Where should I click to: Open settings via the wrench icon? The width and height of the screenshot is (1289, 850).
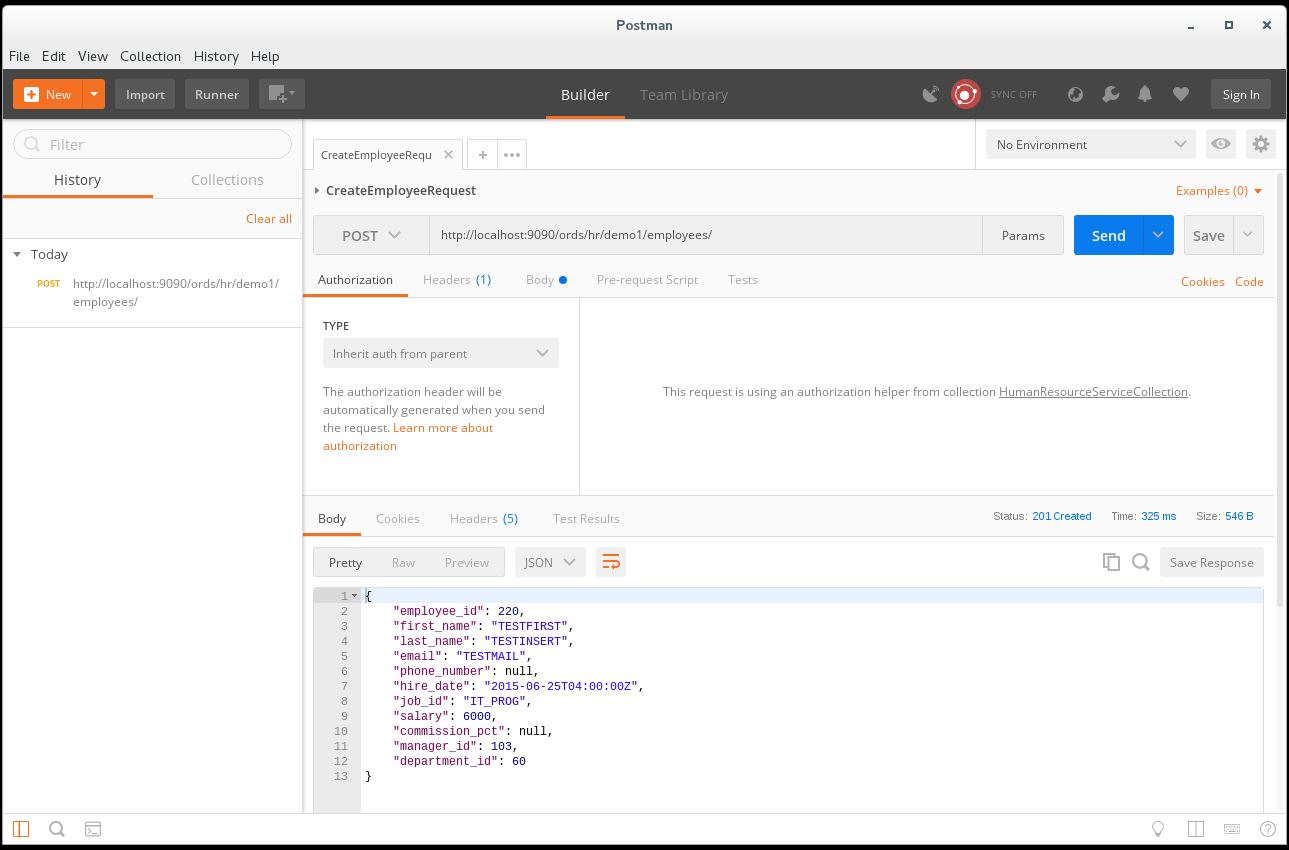1110,94
